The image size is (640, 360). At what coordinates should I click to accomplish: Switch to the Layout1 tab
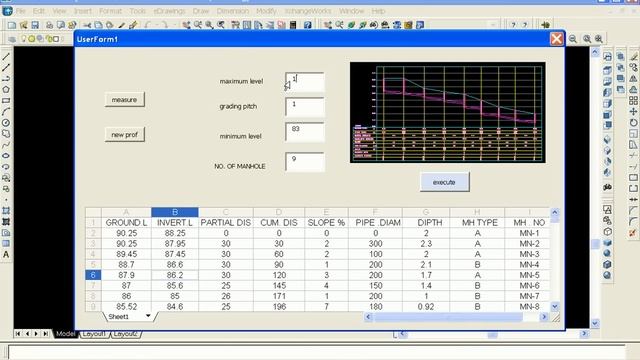pos(94,334)
